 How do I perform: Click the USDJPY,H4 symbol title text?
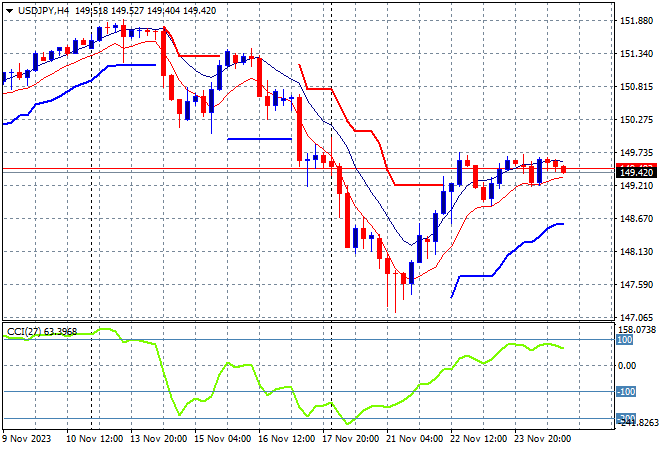[x=43, y=11]
